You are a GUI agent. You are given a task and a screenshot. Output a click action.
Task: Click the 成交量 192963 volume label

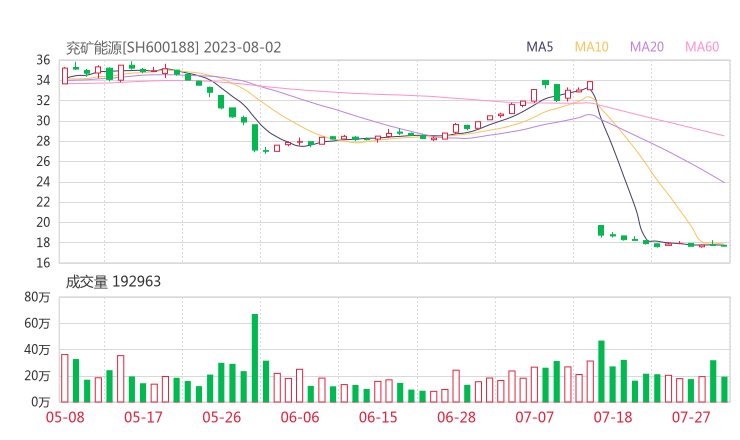pos(113,282)
